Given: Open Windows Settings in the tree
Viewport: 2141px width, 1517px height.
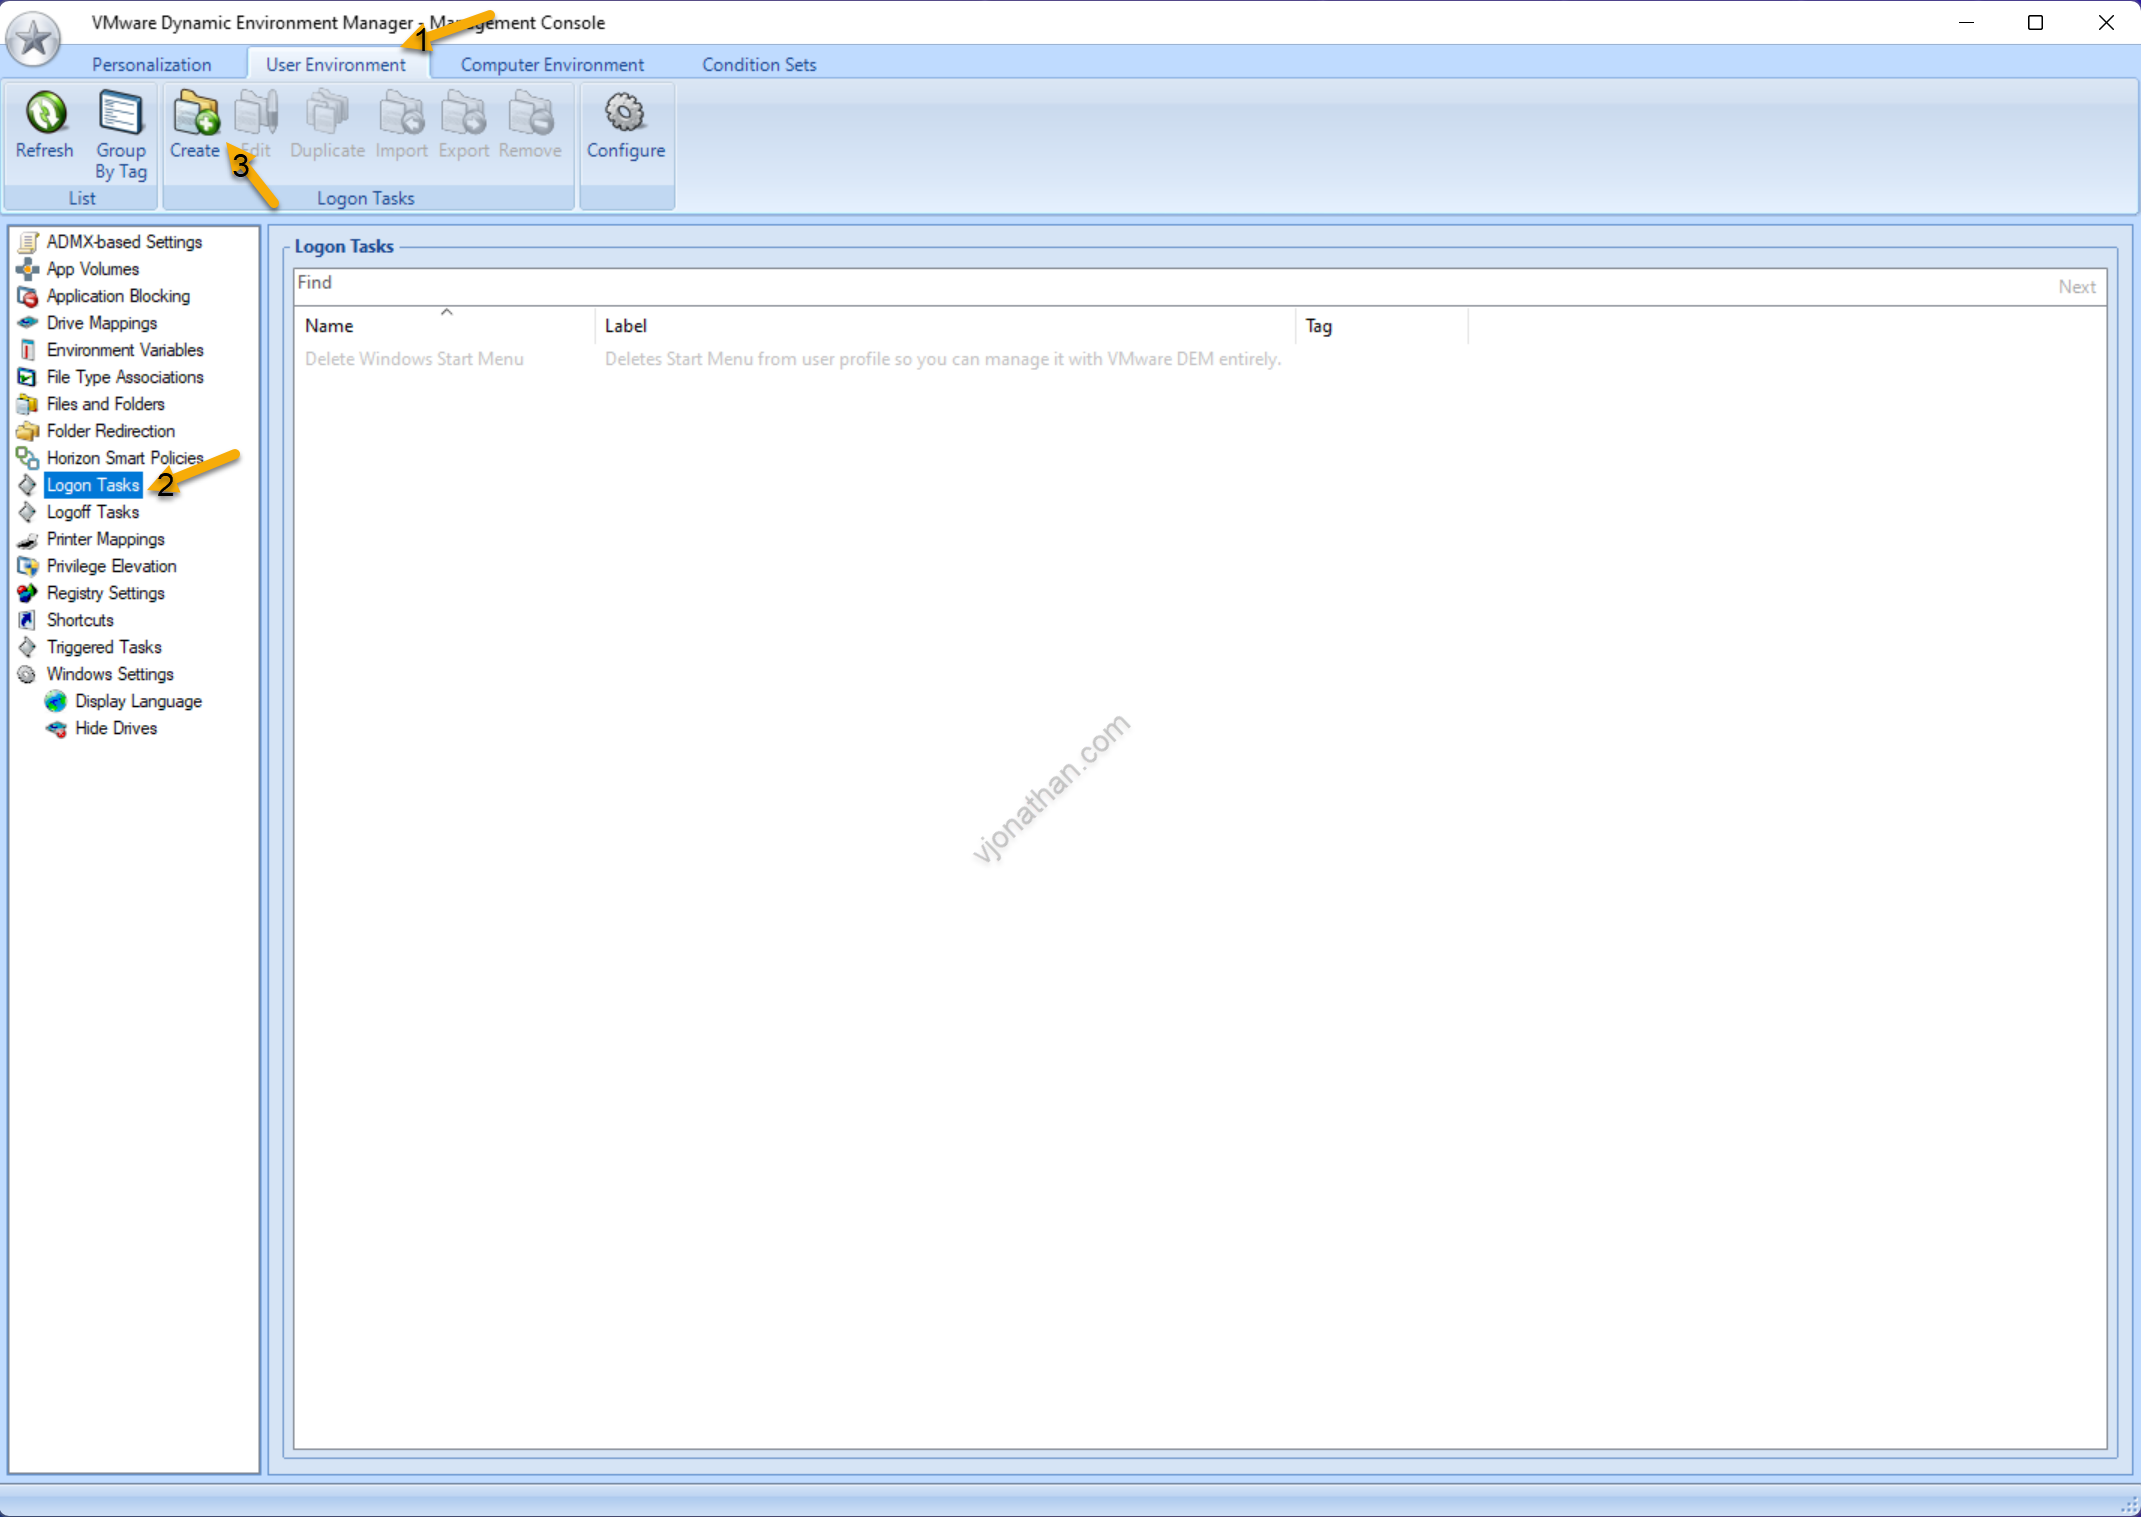Looking at the screenshot, I should (110, 674).
